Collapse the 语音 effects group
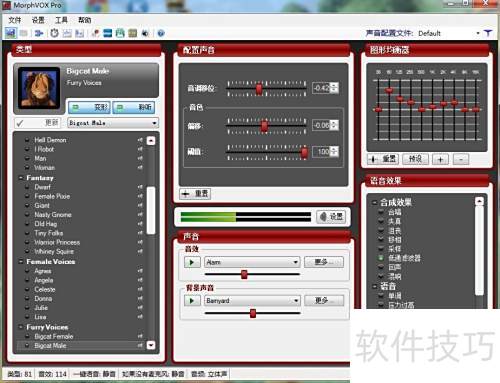500x383 pixels. coord(375,286)
